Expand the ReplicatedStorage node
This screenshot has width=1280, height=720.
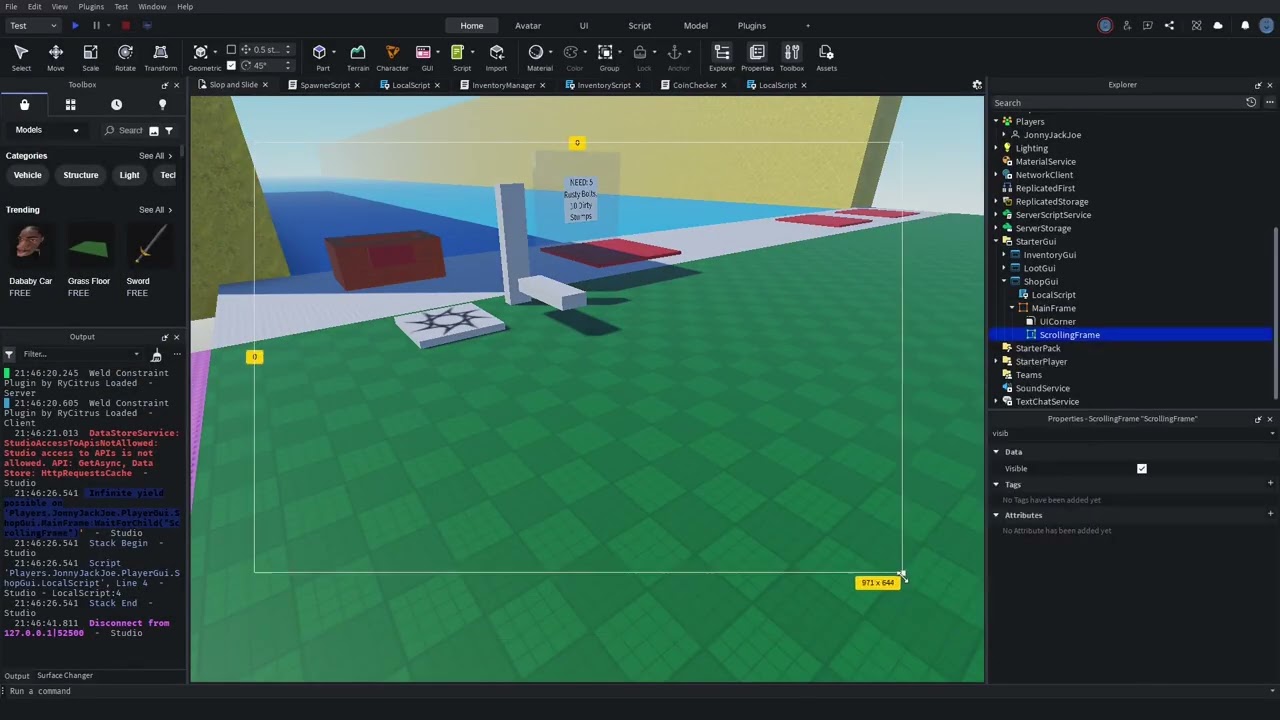pyautogui.click(x=997, y=201)
